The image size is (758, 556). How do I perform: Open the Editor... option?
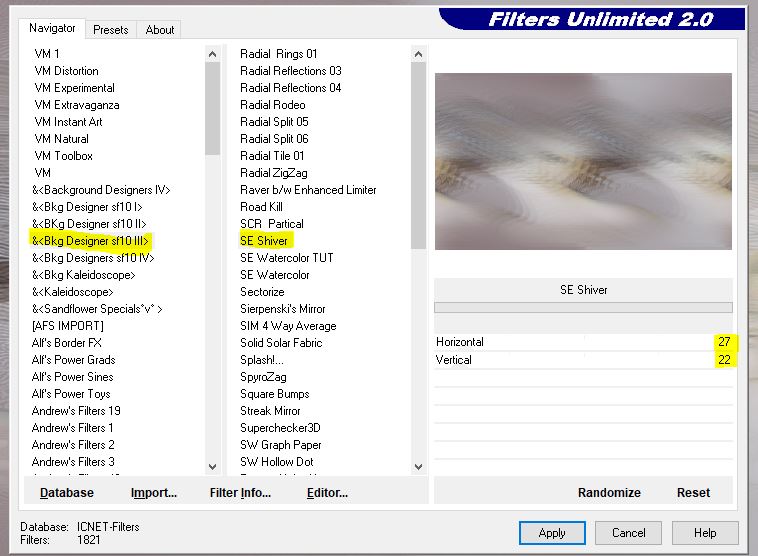pos(327,492)
